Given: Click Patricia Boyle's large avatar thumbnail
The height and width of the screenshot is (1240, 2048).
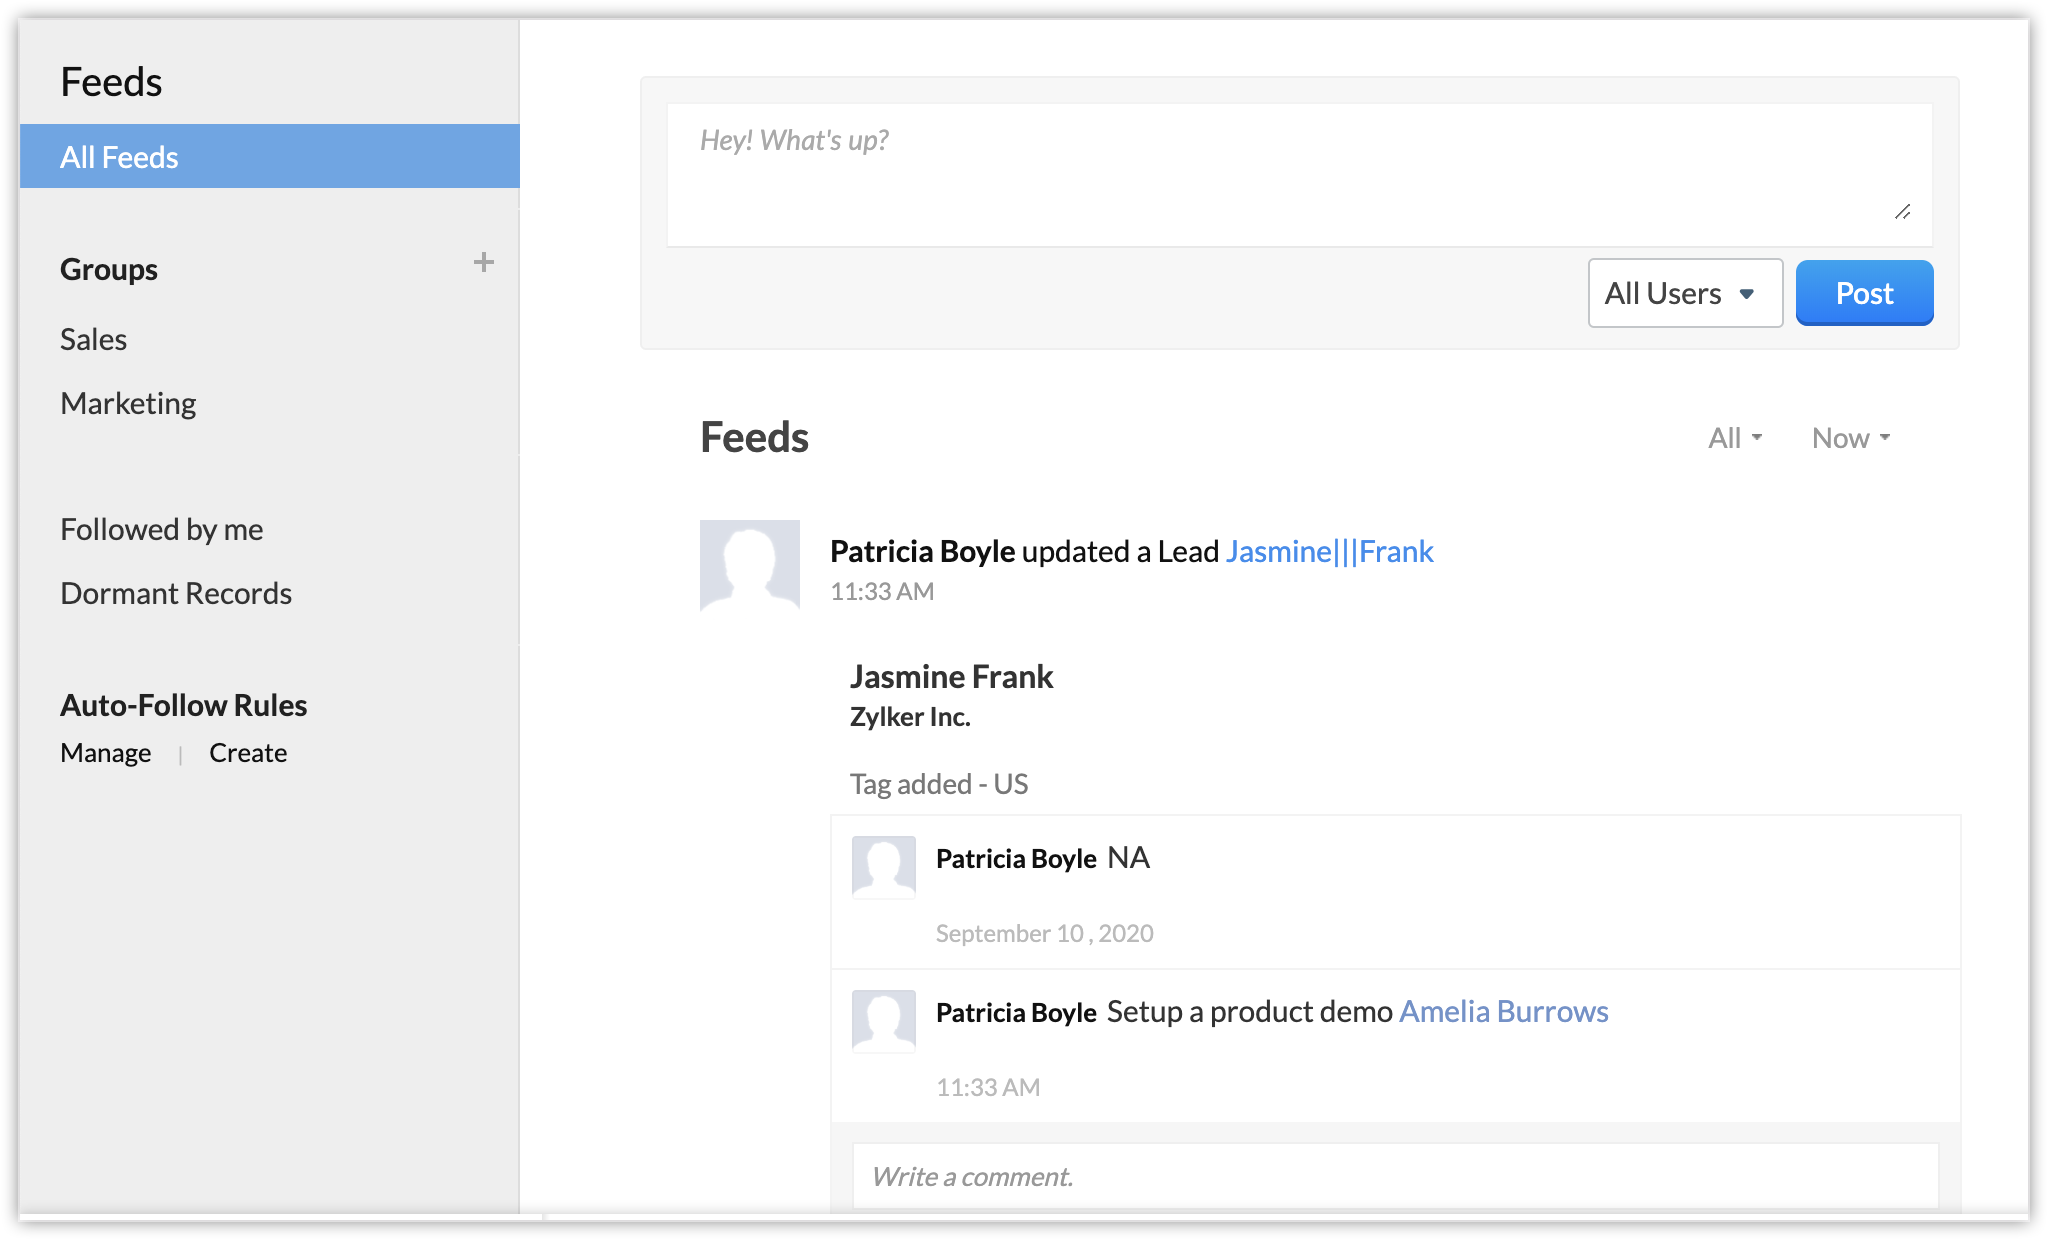Looking at the screenshot, I should click(x=749, y=565).
